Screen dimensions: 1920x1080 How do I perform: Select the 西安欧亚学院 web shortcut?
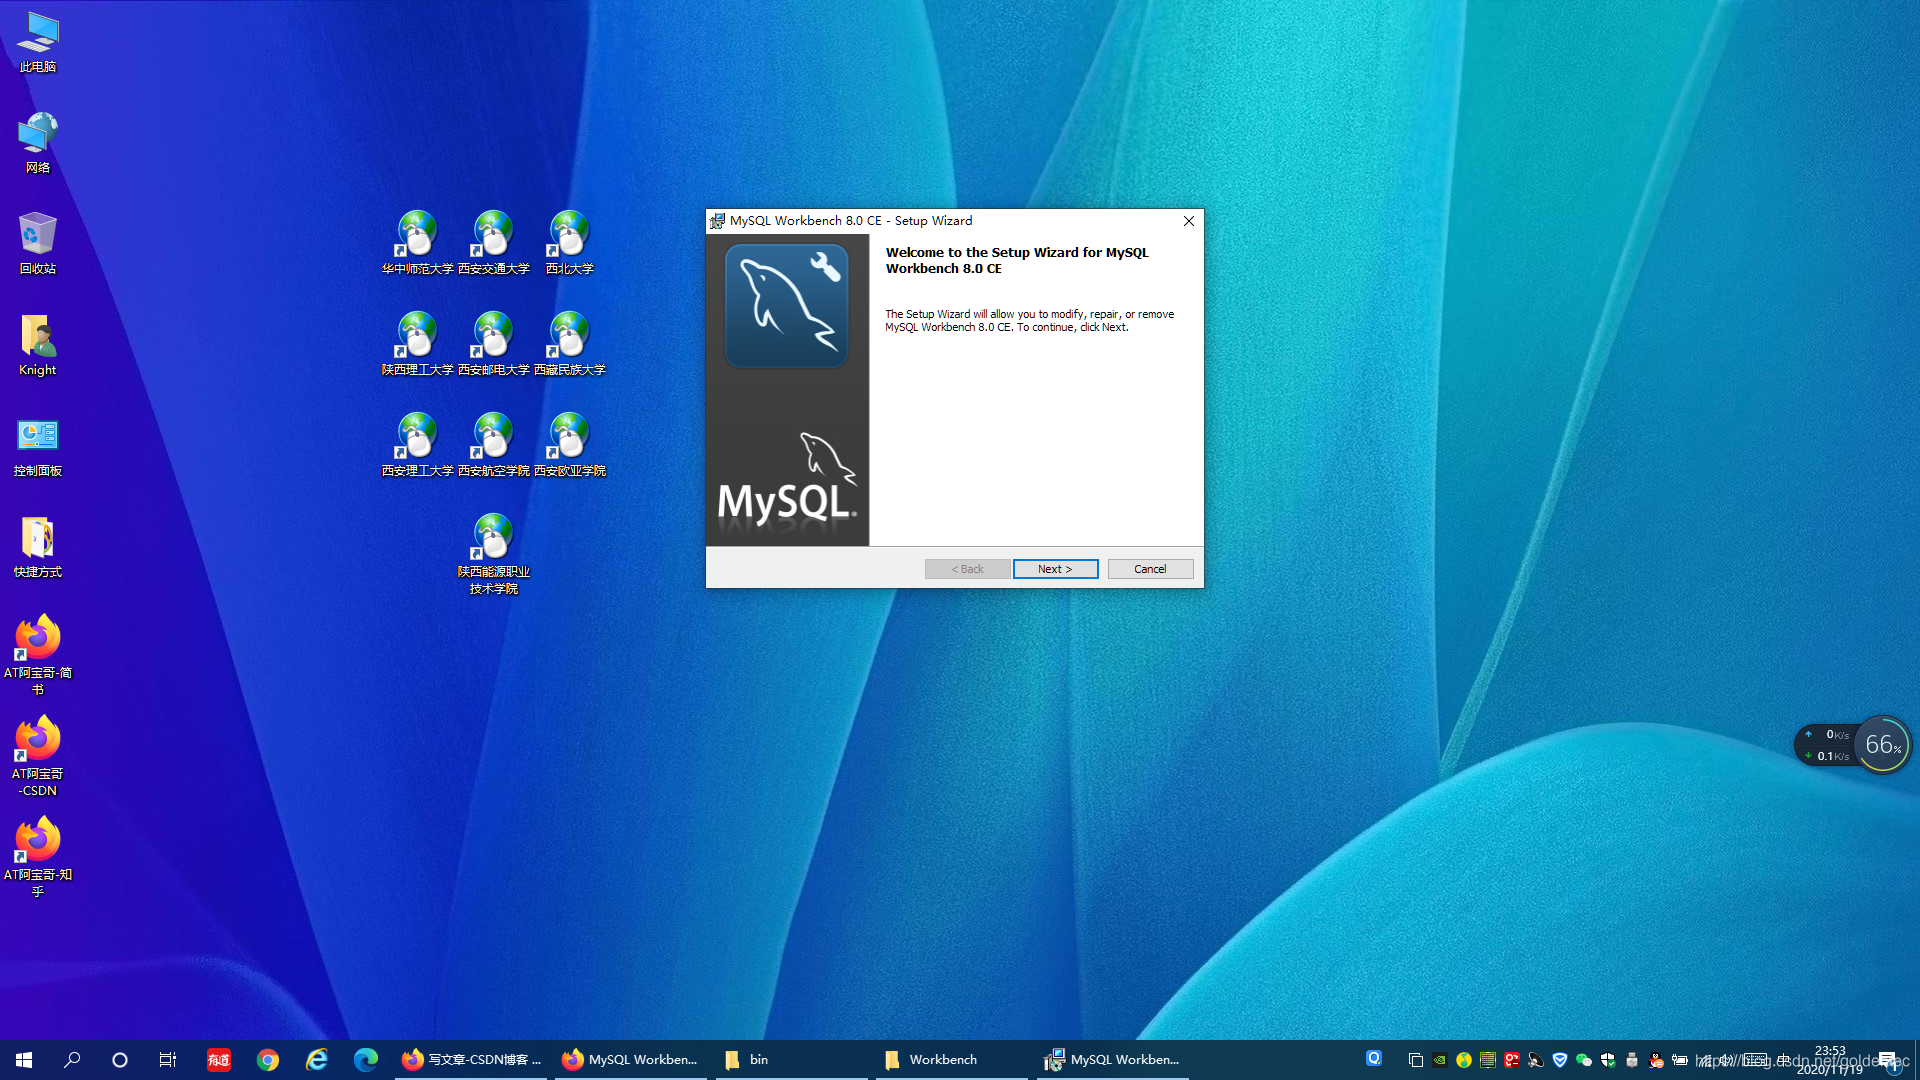point(570,445)
